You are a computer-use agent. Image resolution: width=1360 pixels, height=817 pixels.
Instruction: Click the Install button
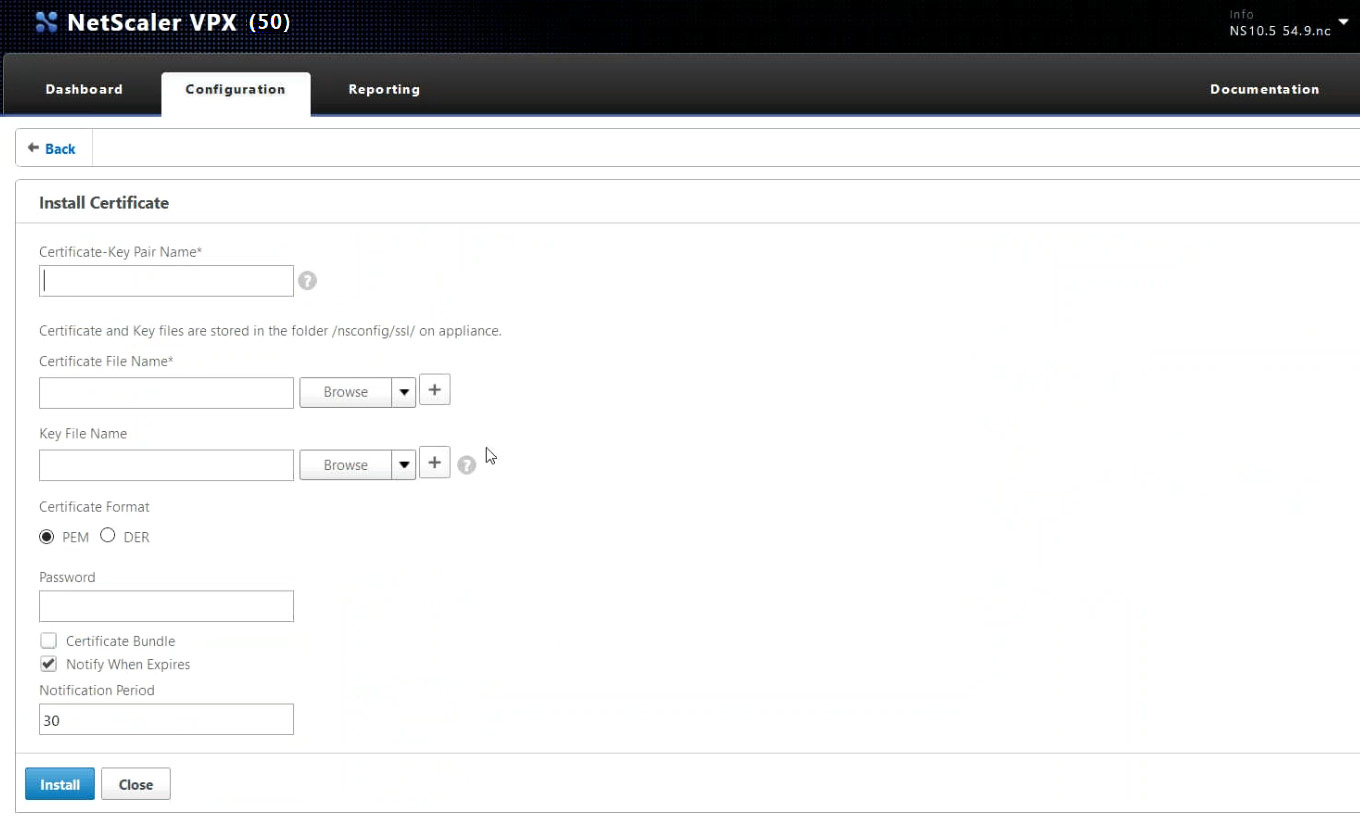pyautogui.click(x=59, y=784)
